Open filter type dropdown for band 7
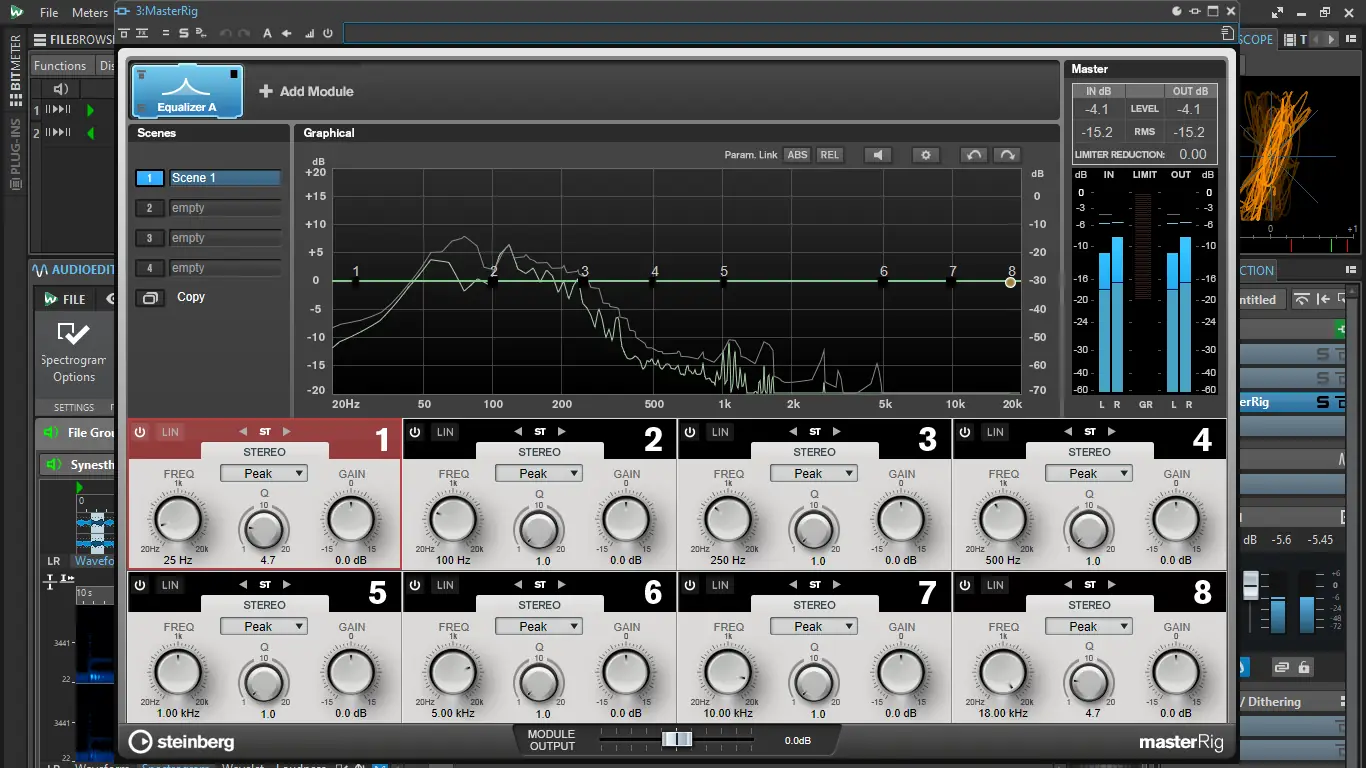The width and height of the screenshot is (1366, 768). (813, 626)
